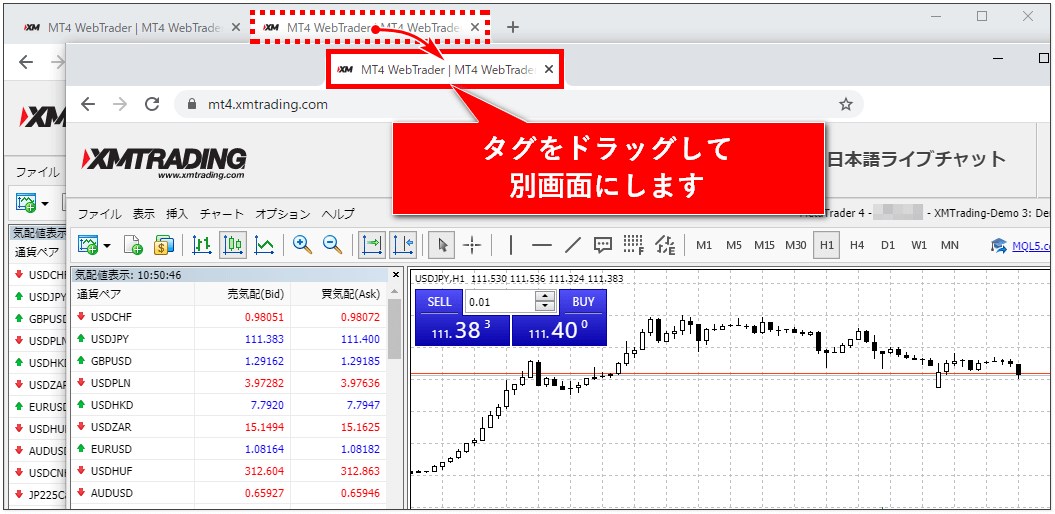The height and width of the screenshot is (514, 1055).
Task: Open the accounts dollar coin icon
Action: click(x=163, y=245)
